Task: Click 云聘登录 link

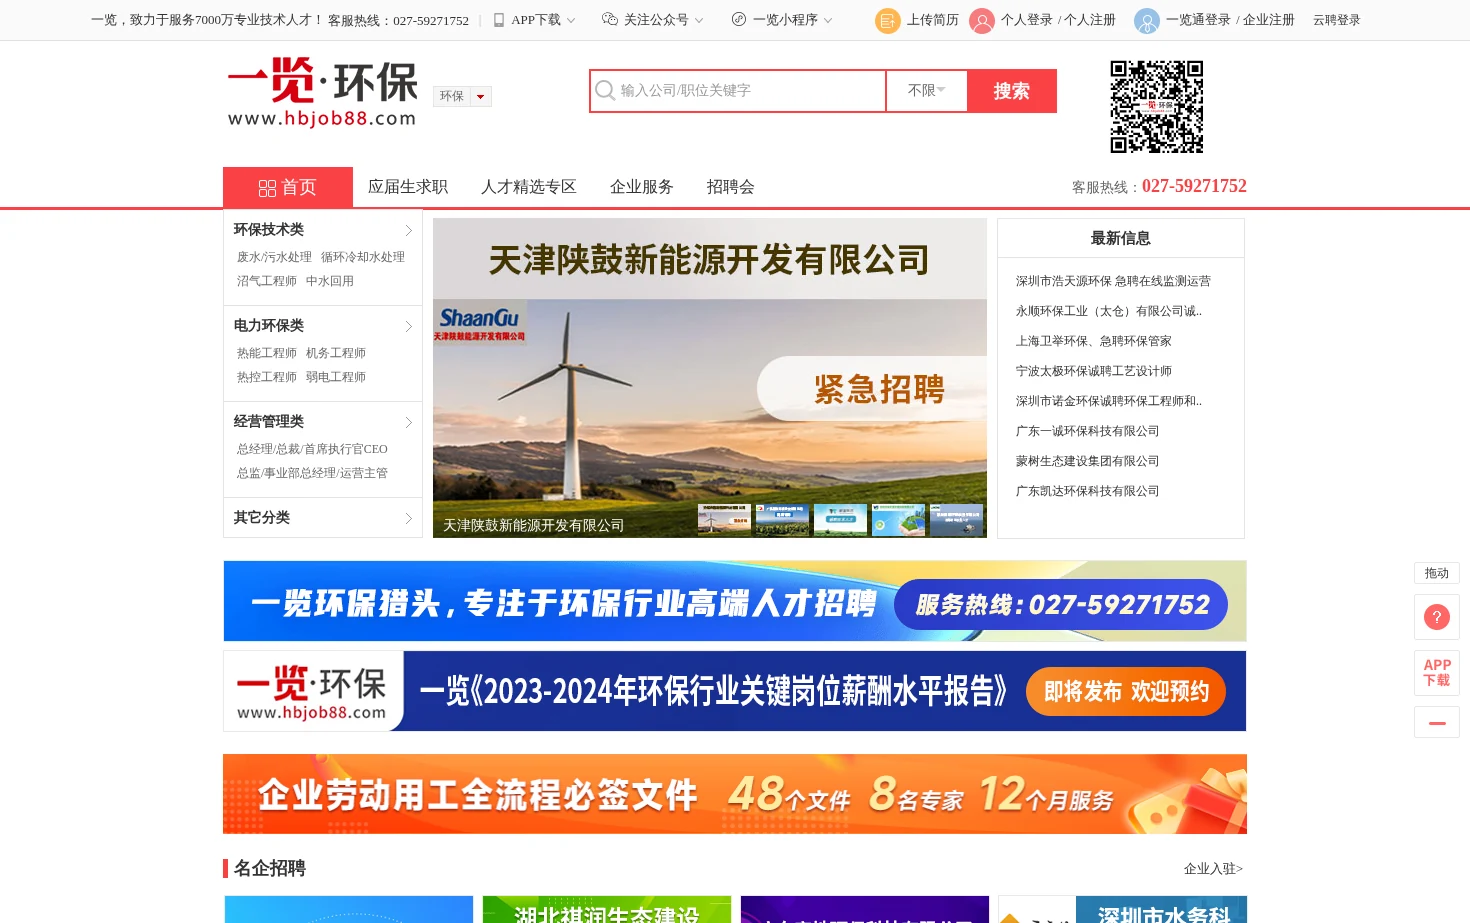Action: coord(1337,20)
